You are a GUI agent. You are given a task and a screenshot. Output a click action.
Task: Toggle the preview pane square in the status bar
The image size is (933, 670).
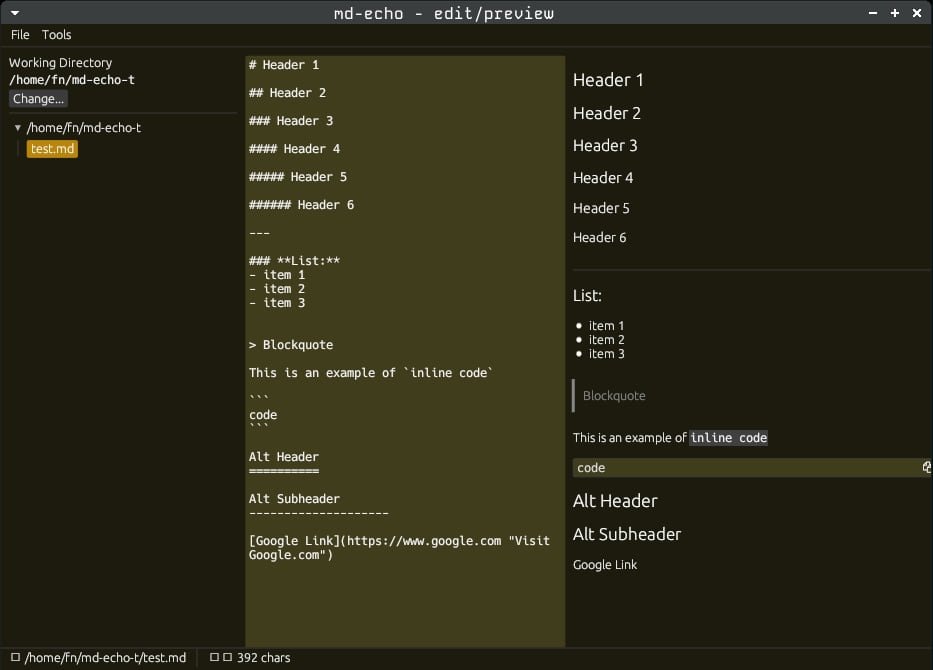pyautogui.click(x=226, y=658)
